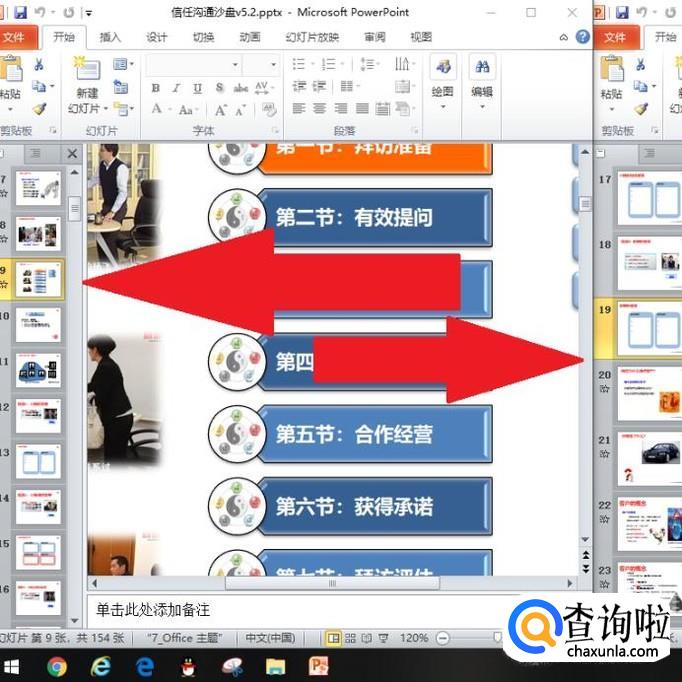Switch to the 设计 ribbon tab
This screenshot has width=682, height=682.
[157, 37]
